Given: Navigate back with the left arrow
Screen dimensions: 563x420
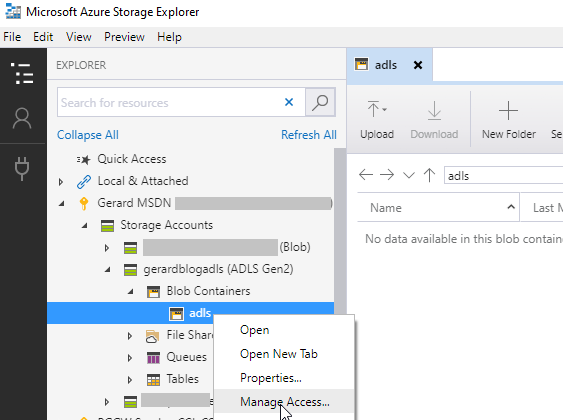Looking at the screenshot, I should [366, 175].
